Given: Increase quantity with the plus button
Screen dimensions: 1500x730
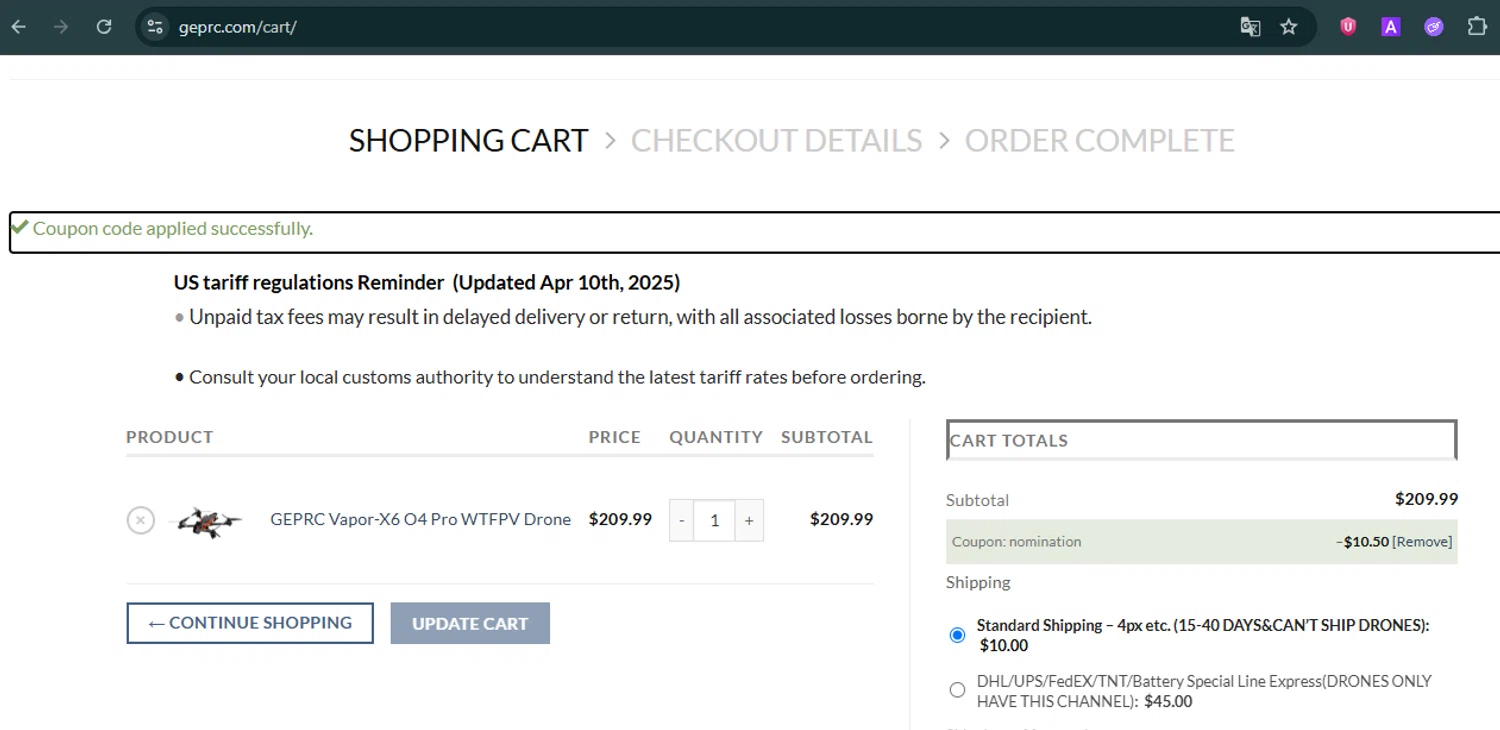Looking at the screenshot, I should [749, 520].
